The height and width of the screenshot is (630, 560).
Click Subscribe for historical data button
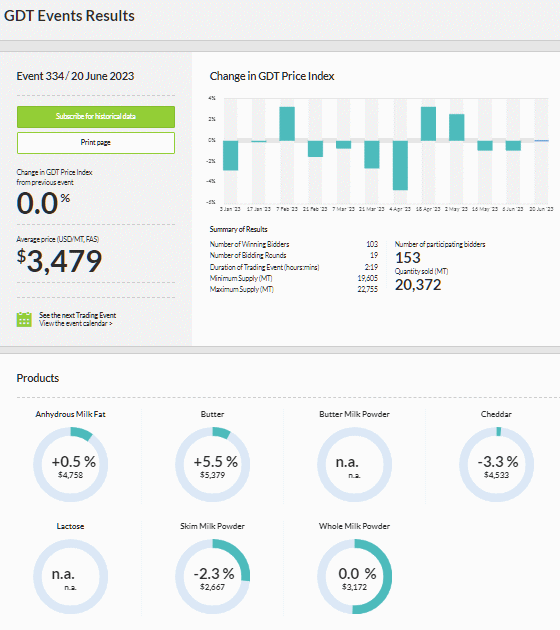click(96, 117)
